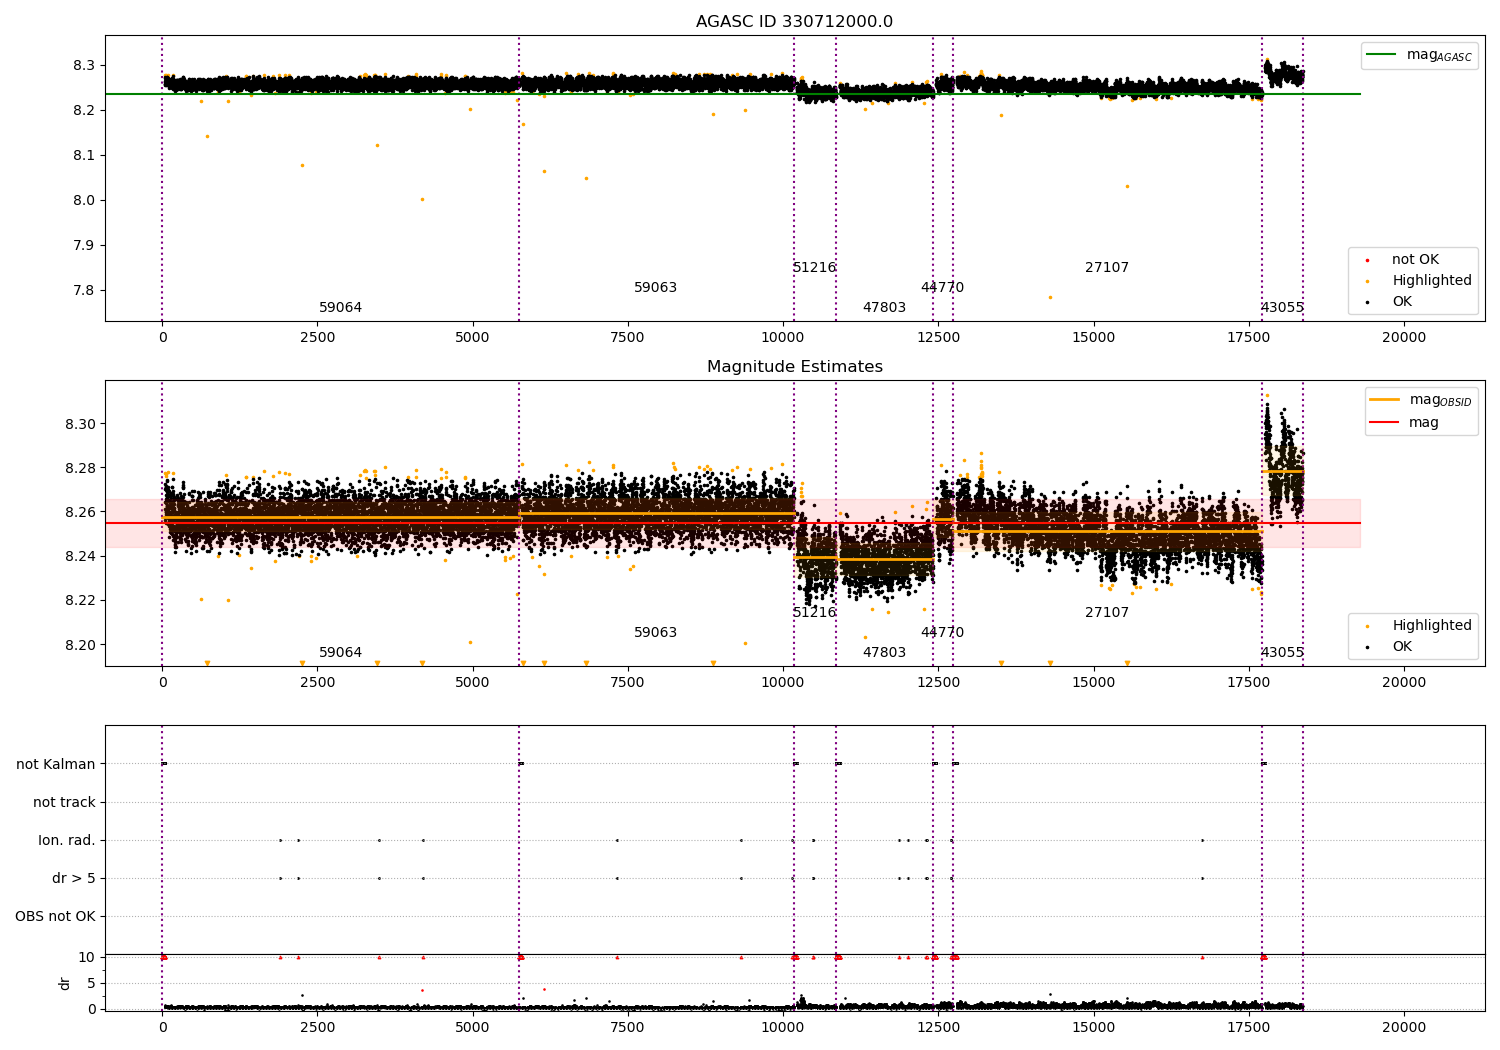Select obsid label 27107 in Magnitude Estimates plot
Image resolution: width=1500 pixels, height=1050 pixels.
pos(1107,613)
